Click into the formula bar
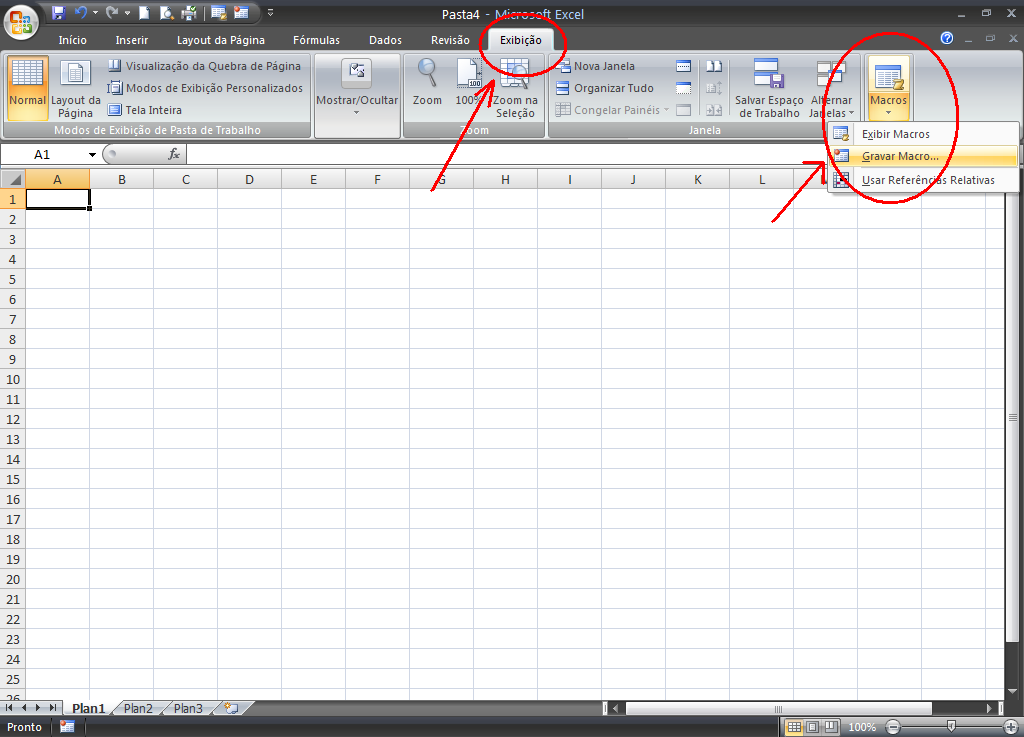This screenshot has height=737, width=1024. (x=600, y=154)
